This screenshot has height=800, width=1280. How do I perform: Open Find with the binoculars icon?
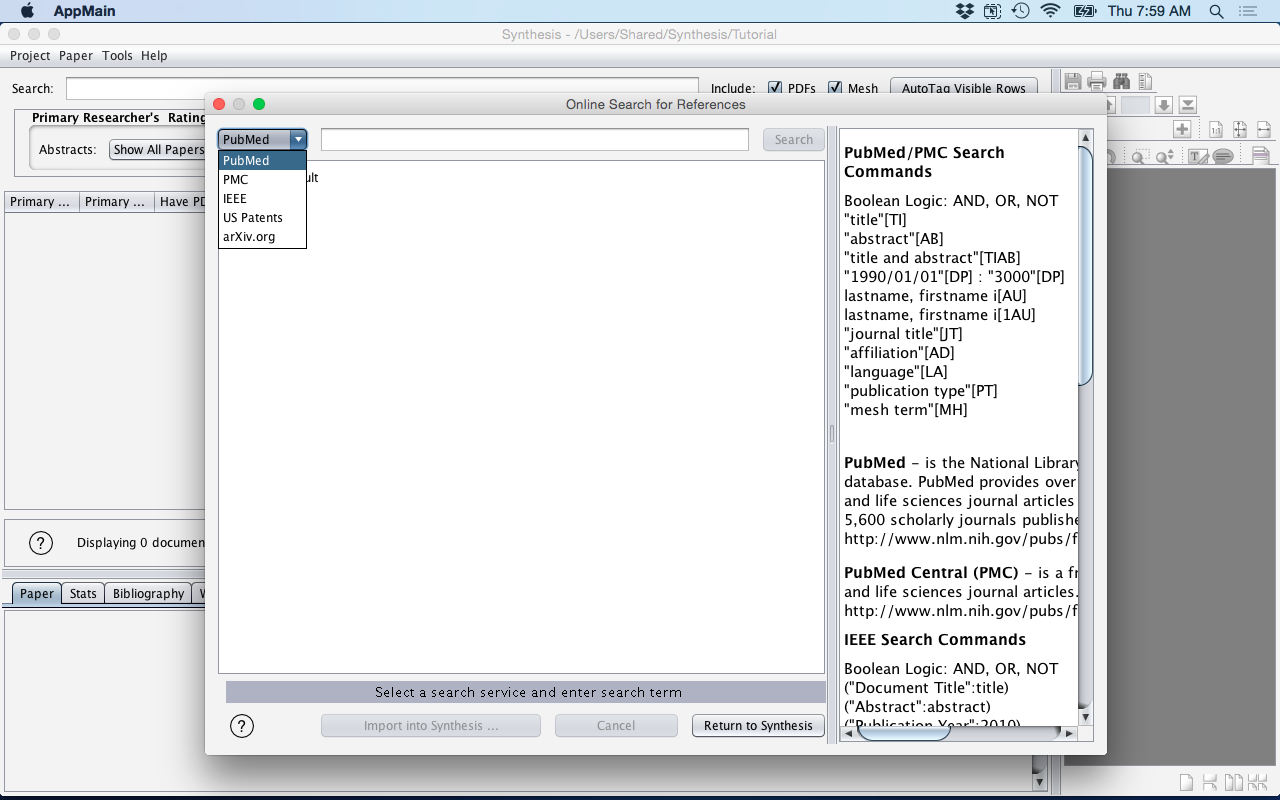click(x=1121, y=81)
